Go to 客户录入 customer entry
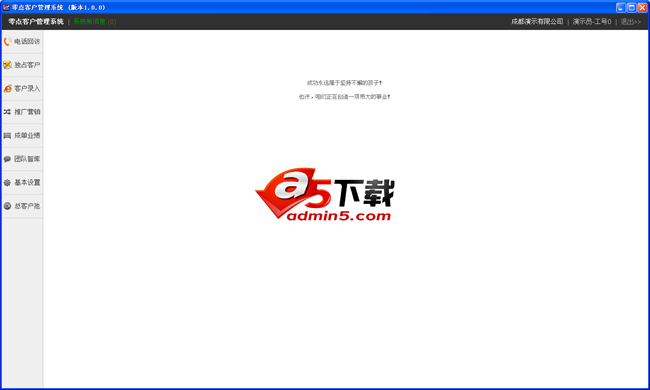 [x=22, y=89]
